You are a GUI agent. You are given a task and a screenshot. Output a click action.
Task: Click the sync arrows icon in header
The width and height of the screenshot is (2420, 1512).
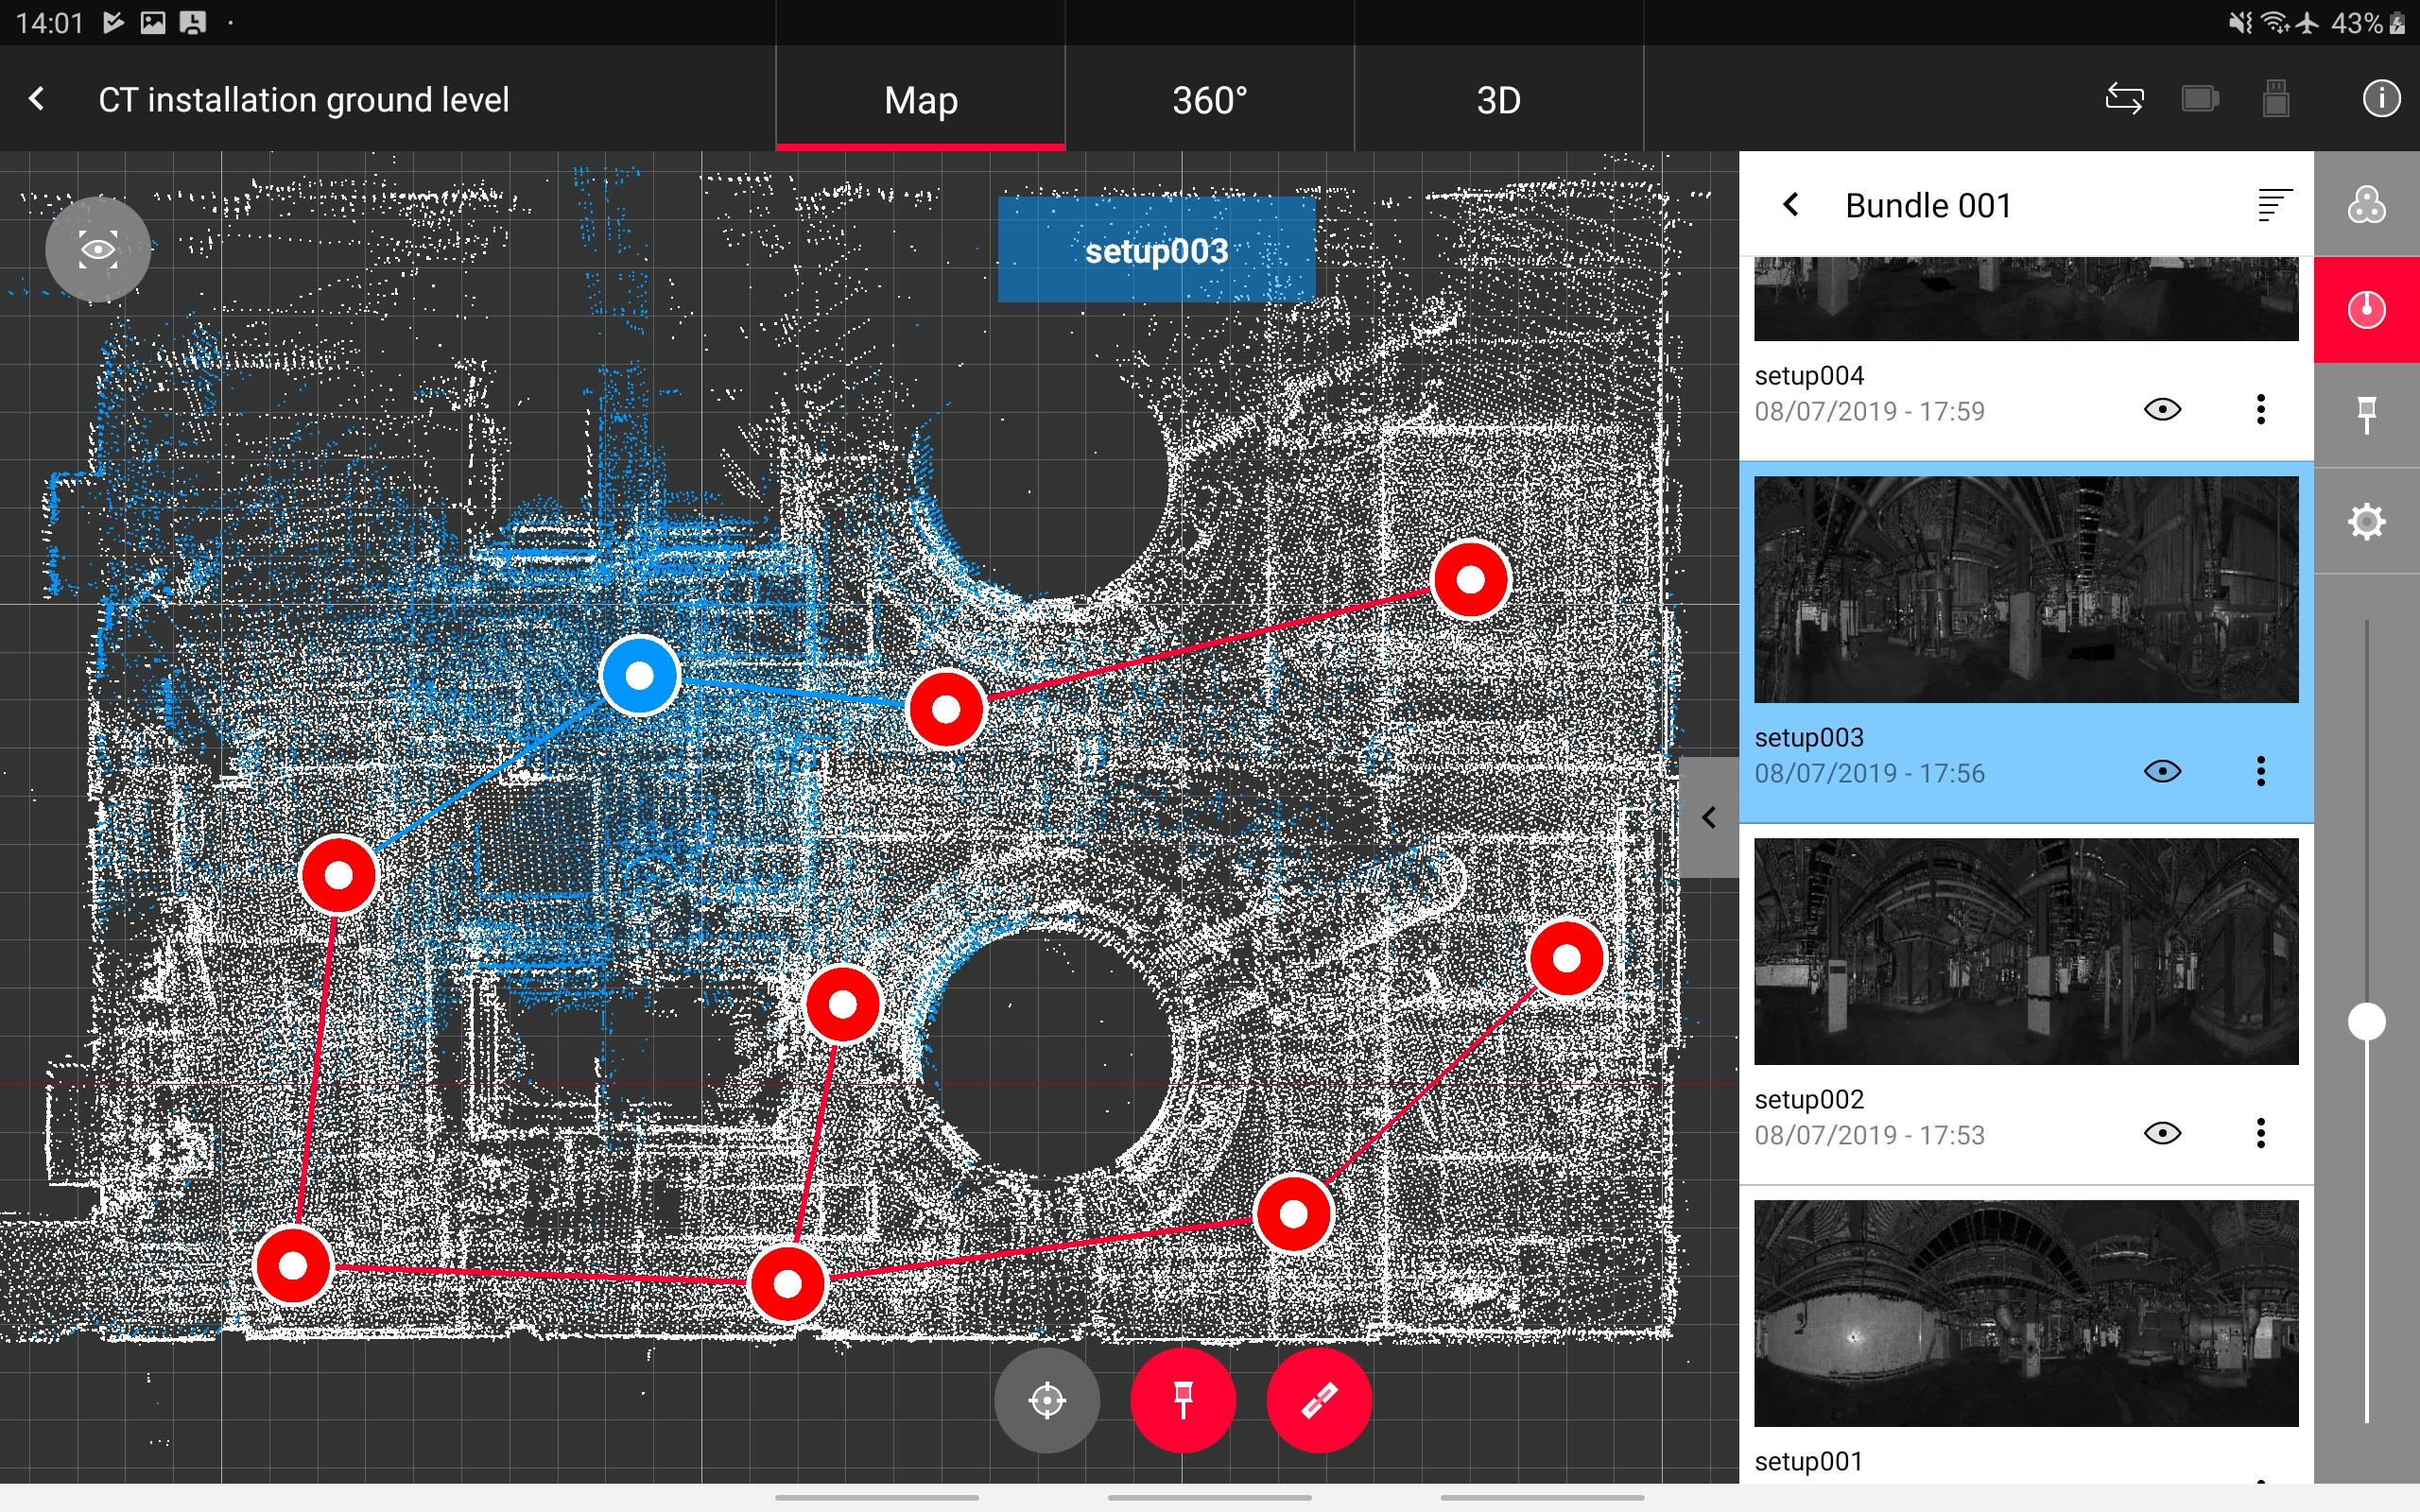(2124, 99)
